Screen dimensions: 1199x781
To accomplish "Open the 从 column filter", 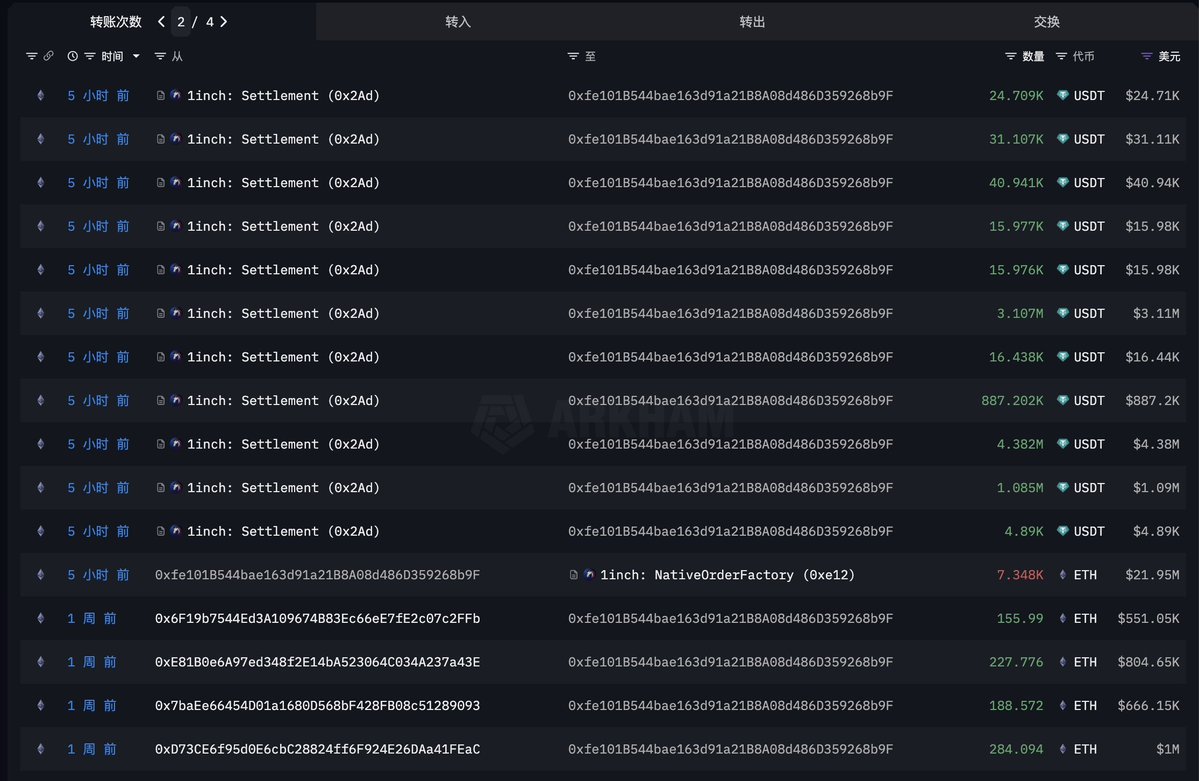I will click(160, 56).
